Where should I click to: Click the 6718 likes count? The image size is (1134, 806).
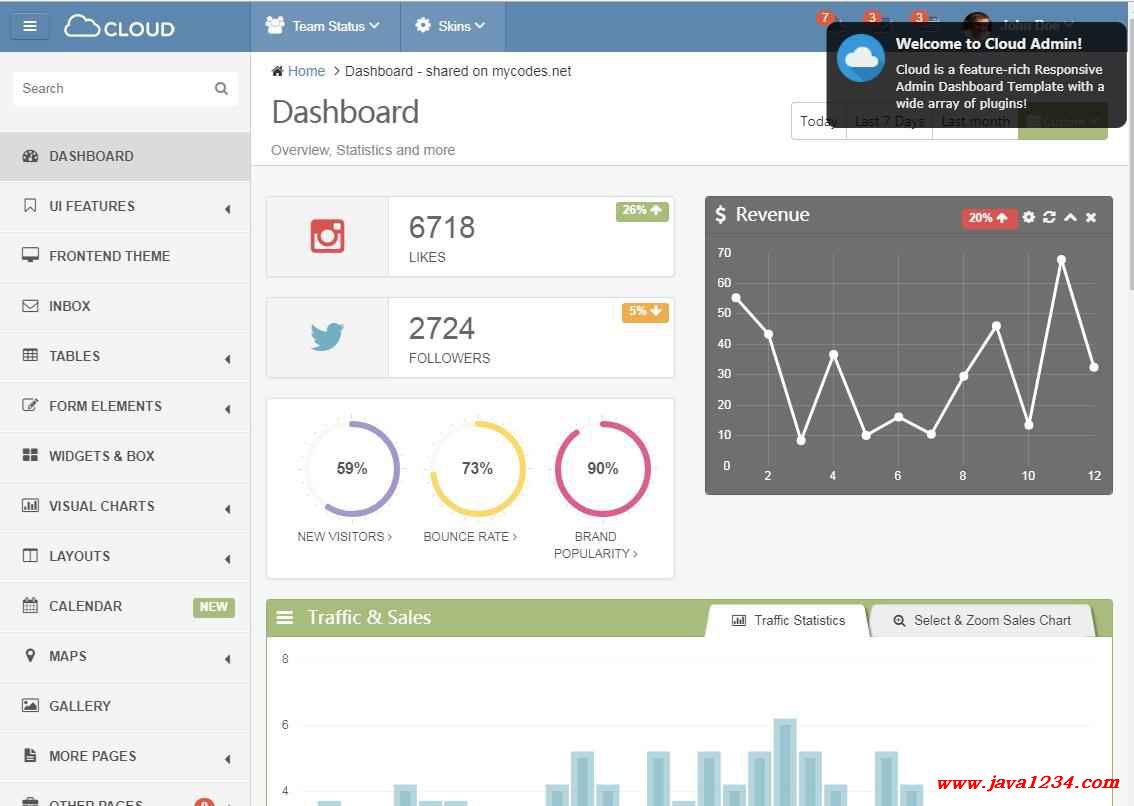442,227
